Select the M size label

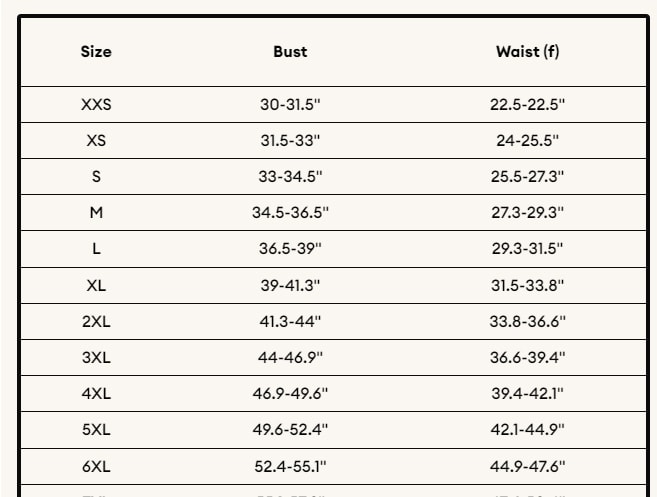click(x=96, y=212)
